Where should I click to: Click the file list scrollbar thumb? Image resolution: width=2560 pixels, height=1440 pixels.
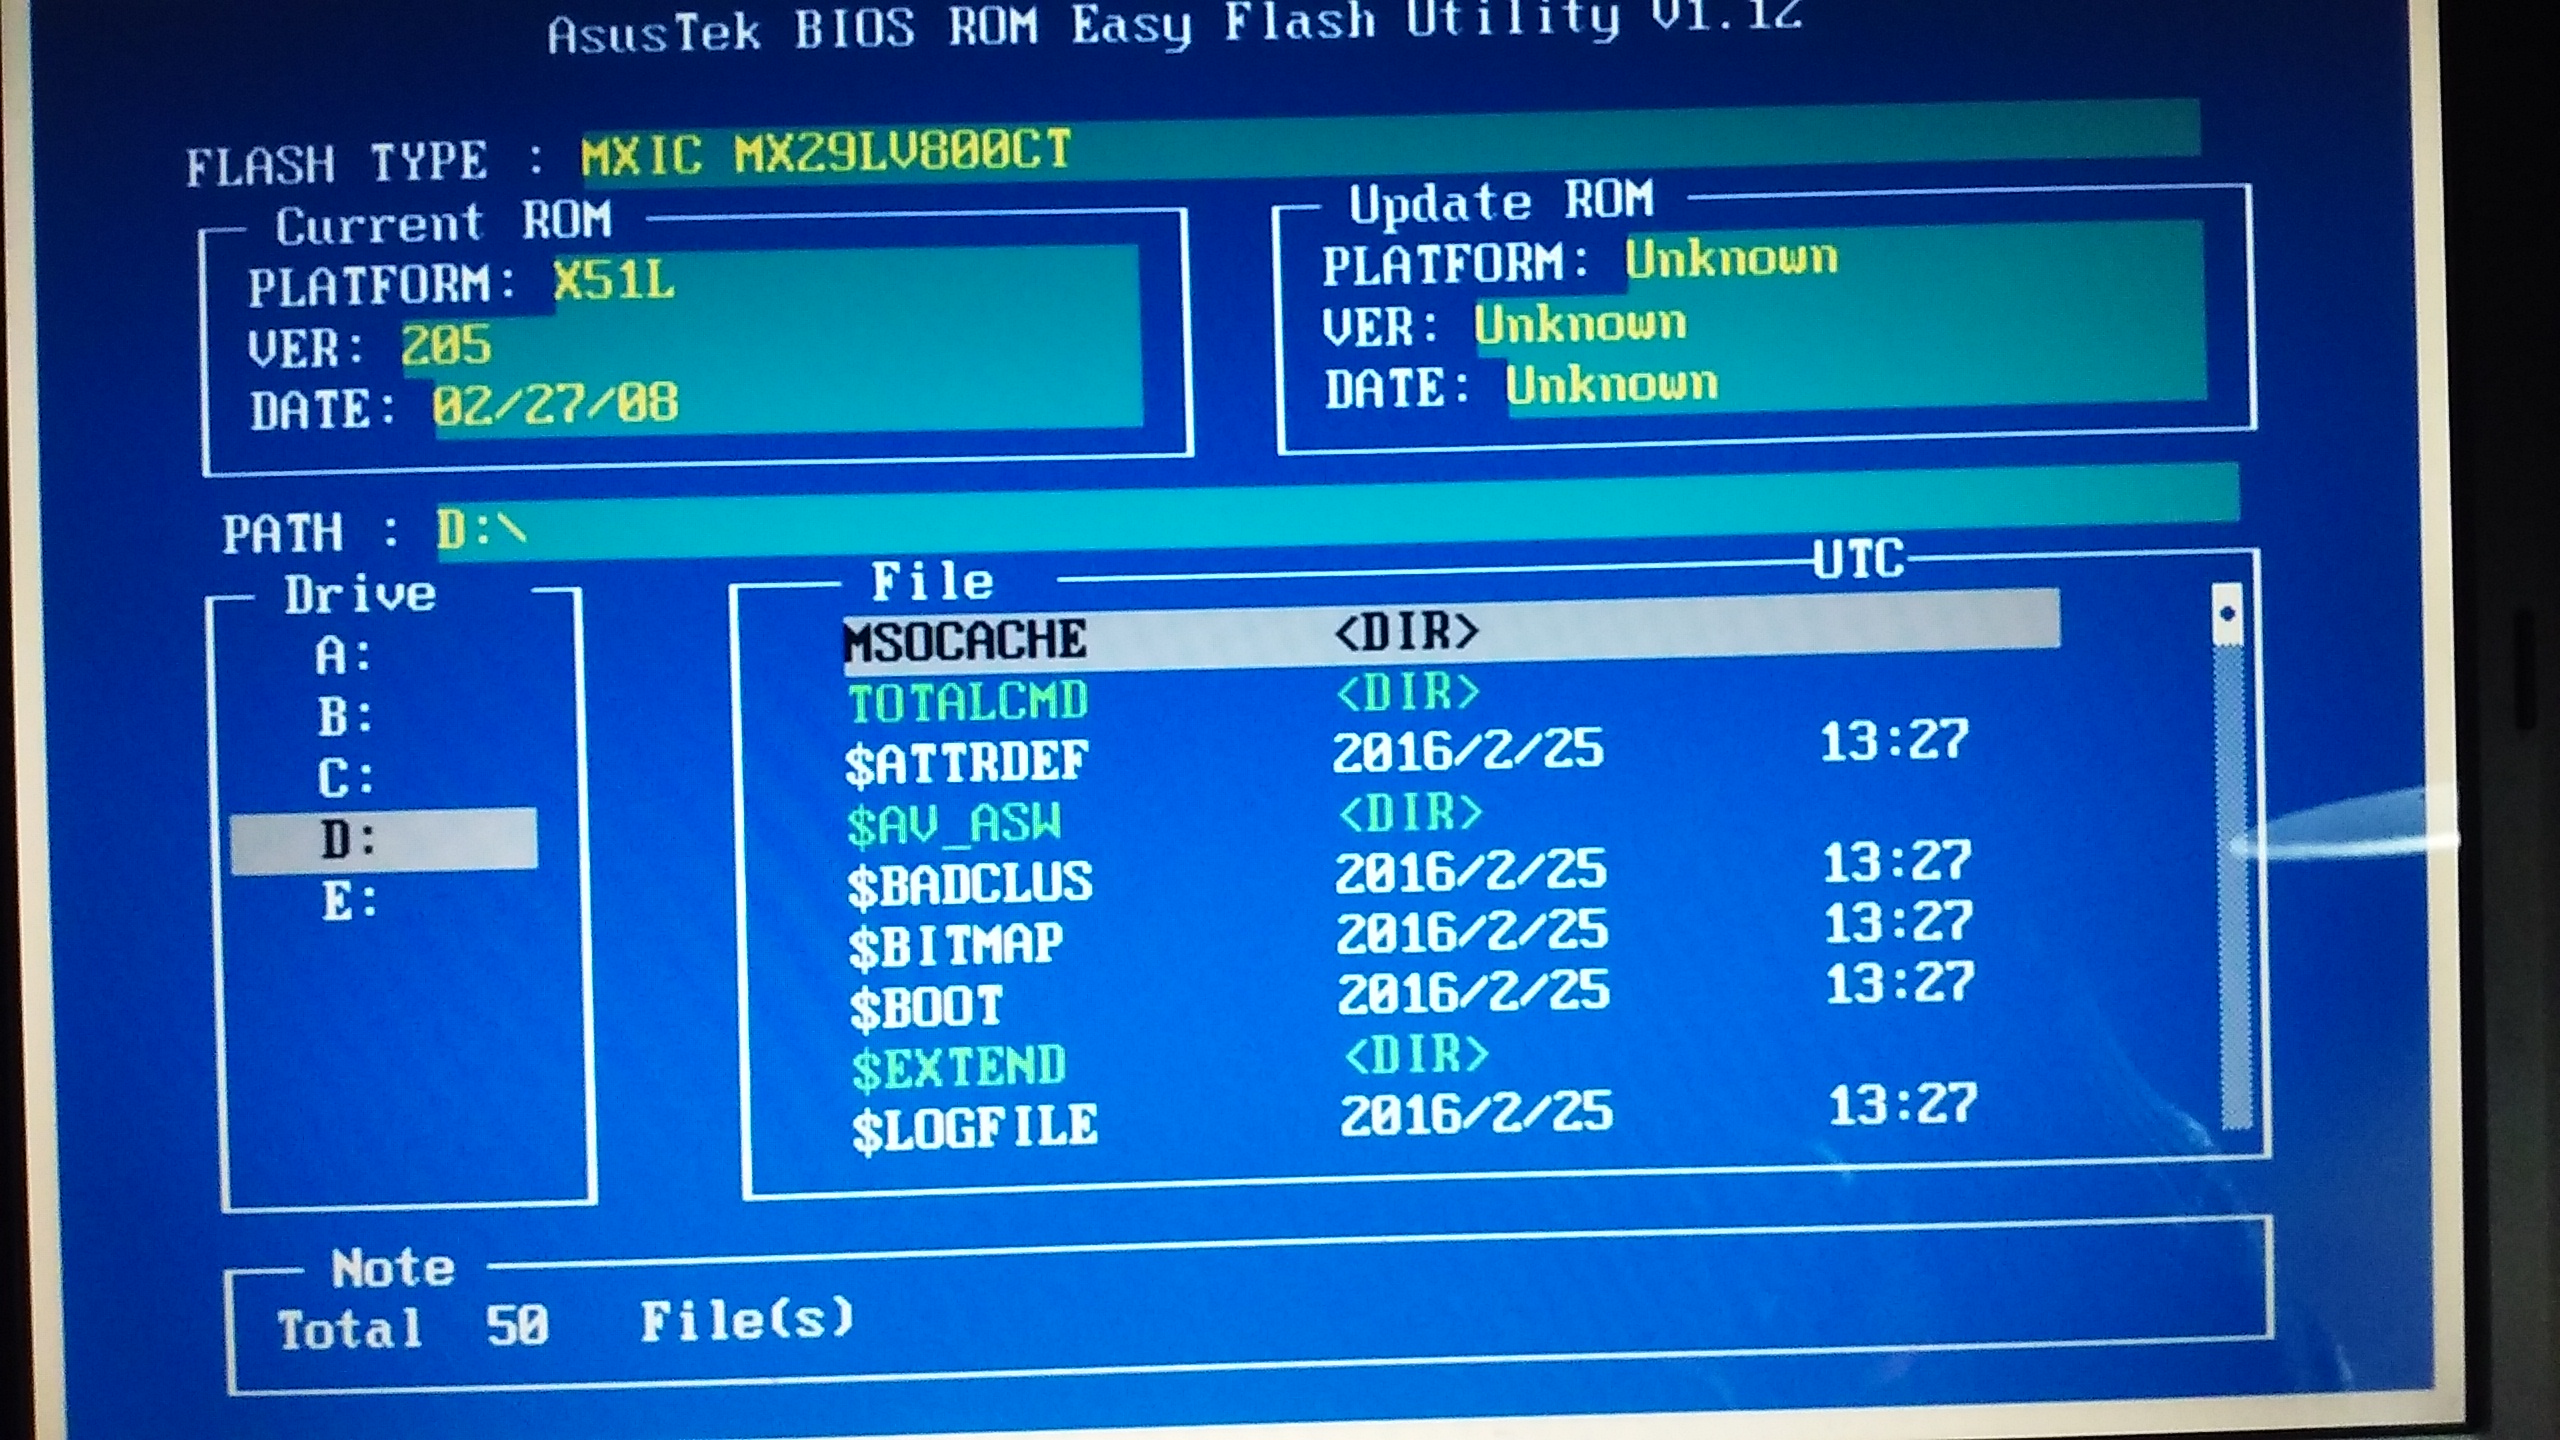[2227, 614]
